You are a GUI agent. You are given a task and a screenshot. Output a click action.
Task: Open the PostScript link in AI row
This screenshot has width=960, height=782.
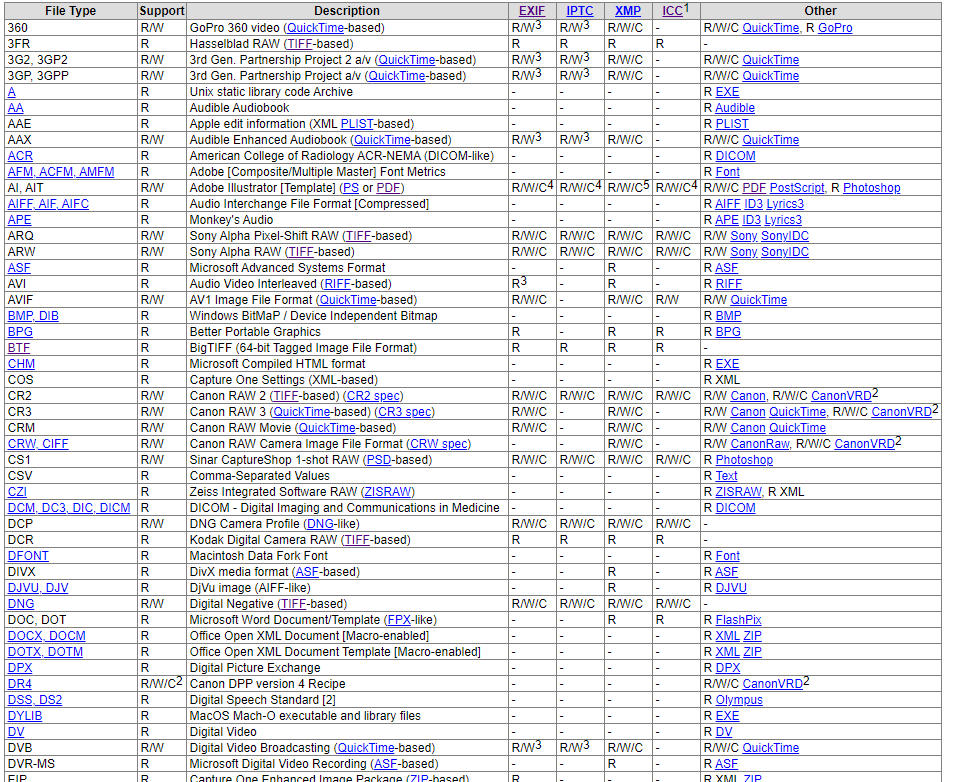tap(797, 188)
